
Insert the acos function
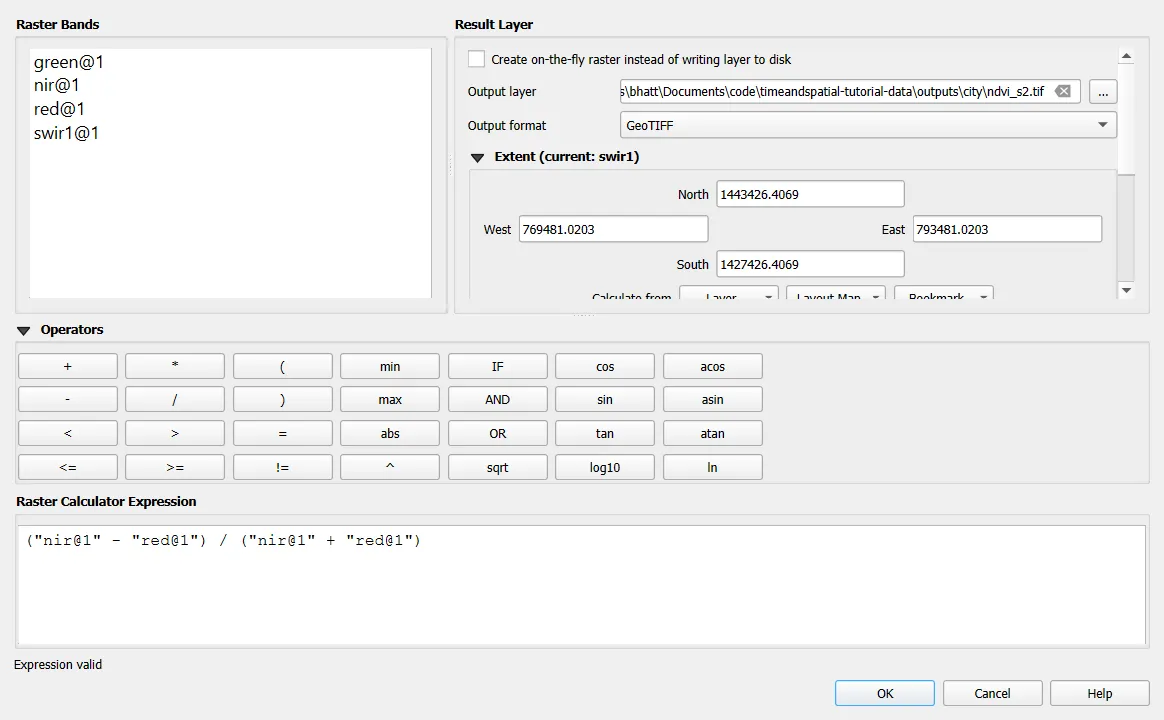pos(713,366)
